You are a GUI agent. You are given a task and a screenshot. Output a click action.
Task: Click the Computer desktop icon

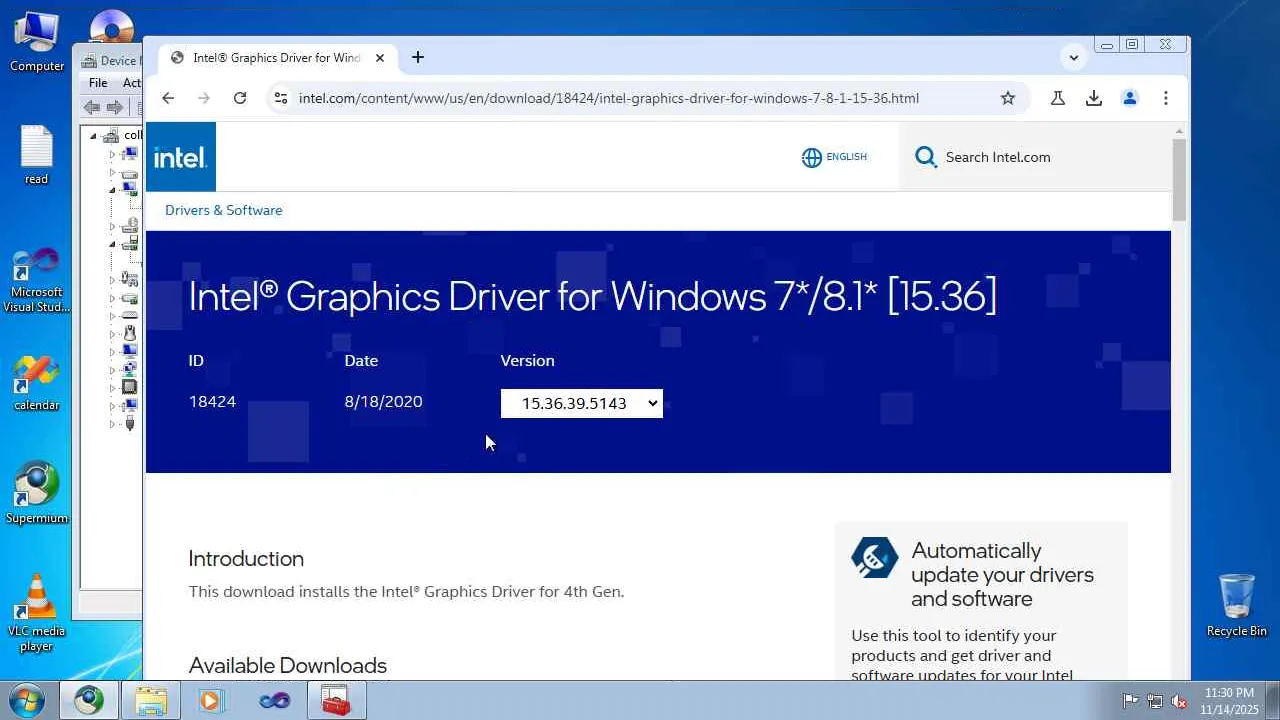[x=37, y=41]
